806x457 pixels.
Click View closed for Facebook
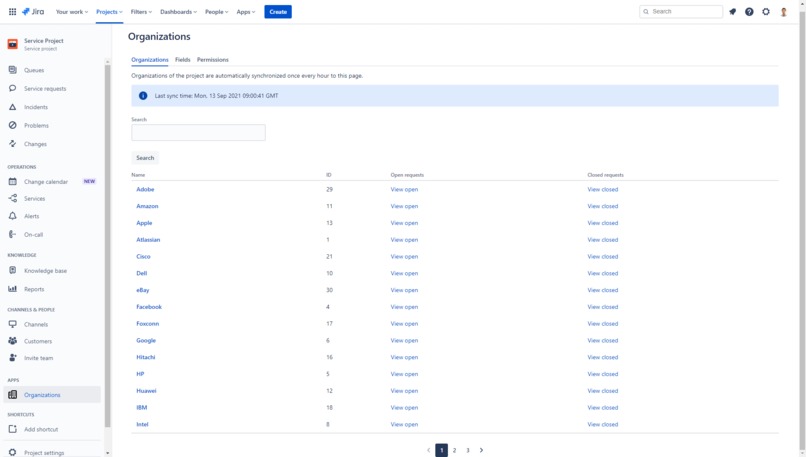click(602, 307)
